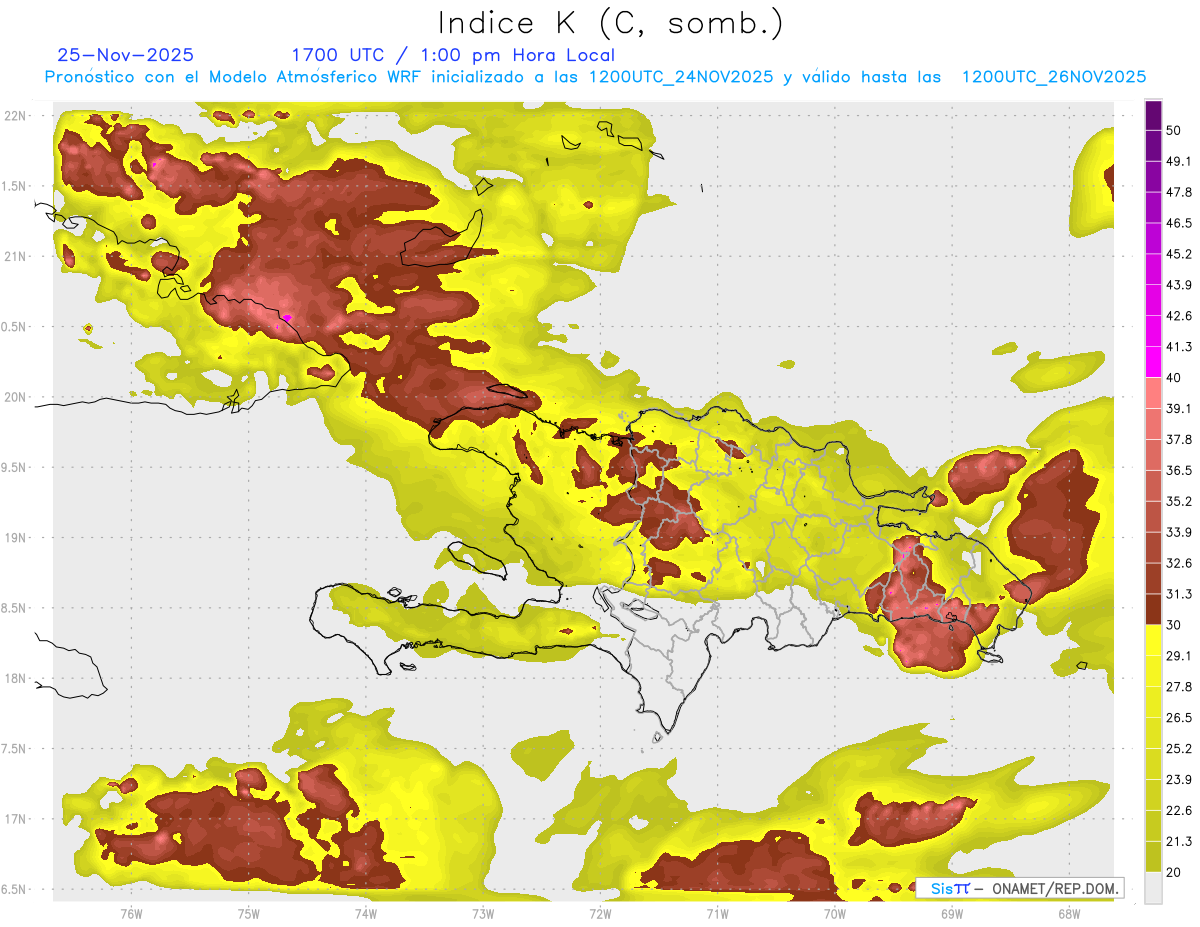Click the "41.3" color scale value
This screenshot has width=1200, height=927.
(x=1178, y=347)
